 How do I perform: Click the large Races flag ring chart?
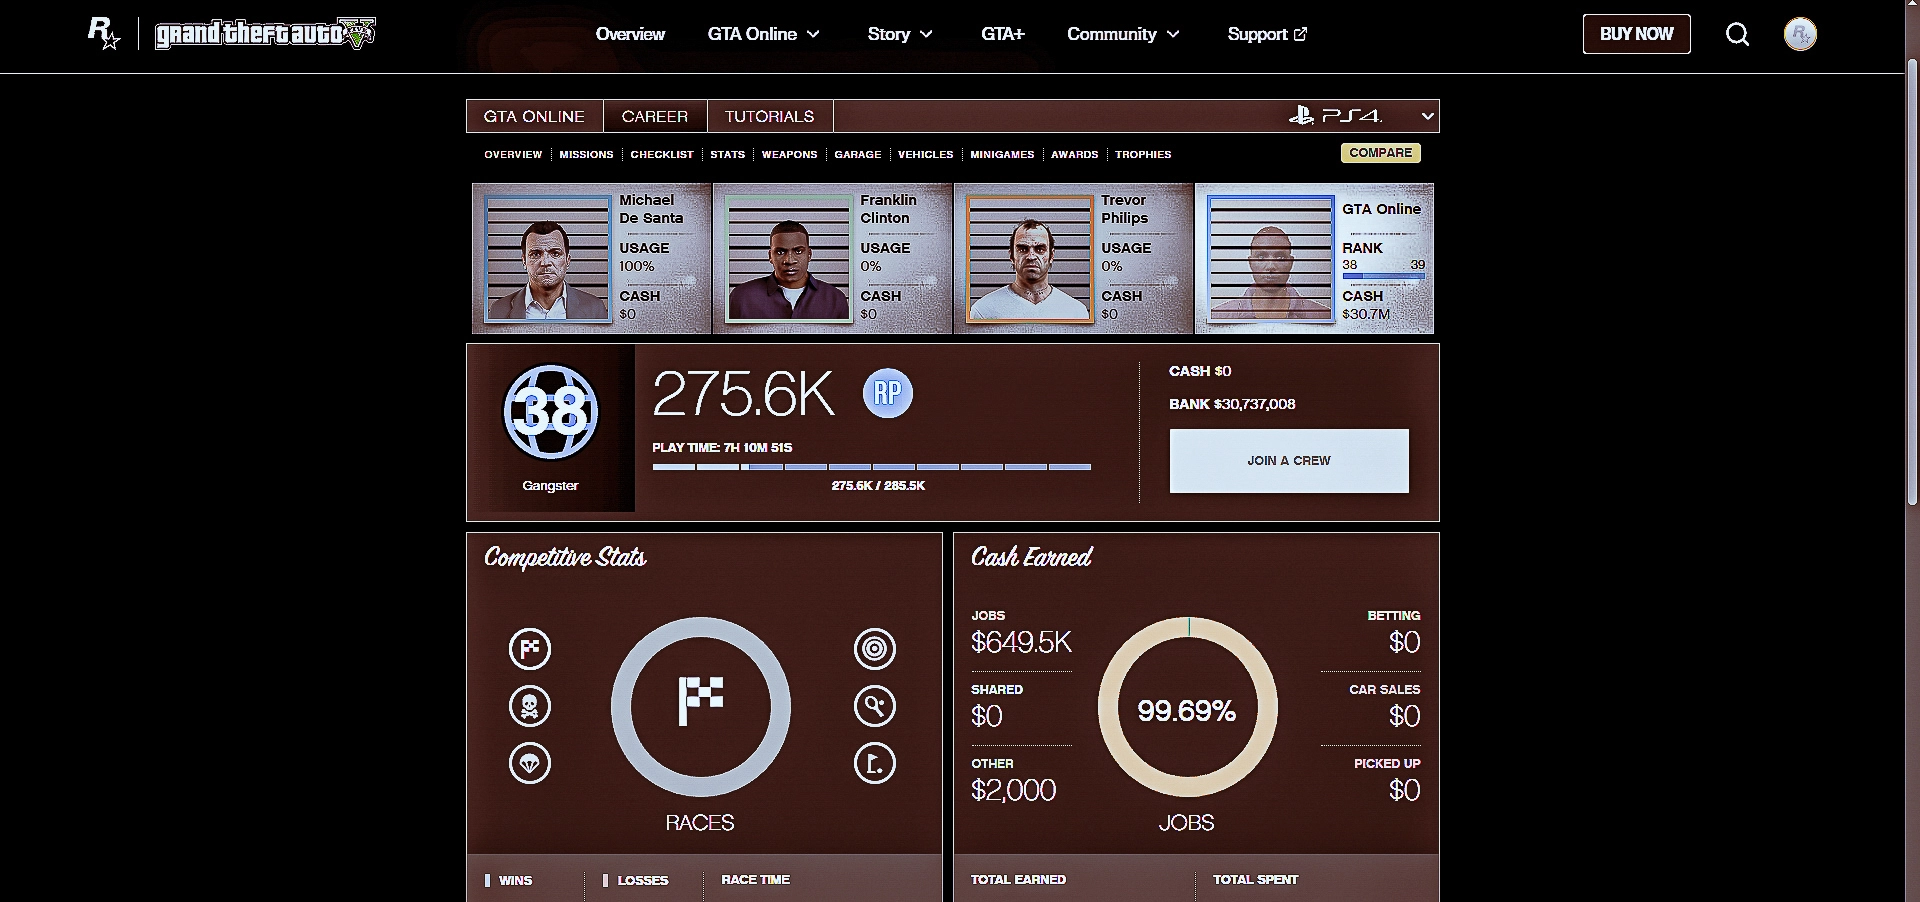pos(701,707)
